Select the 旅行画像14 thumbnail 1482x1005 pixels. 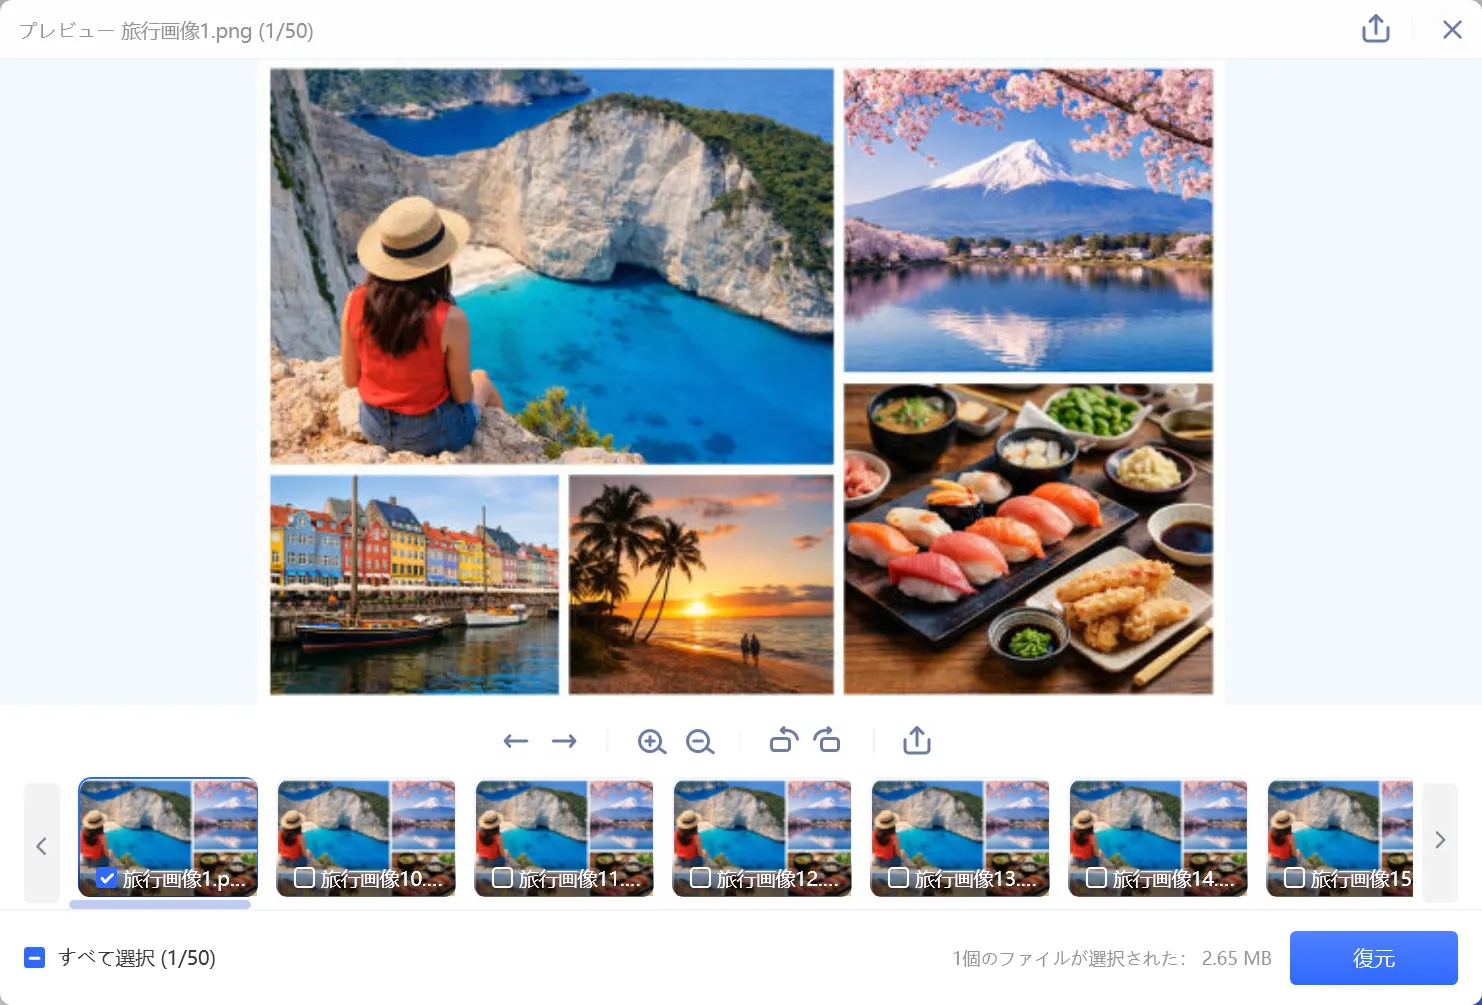coord(1158,838)
